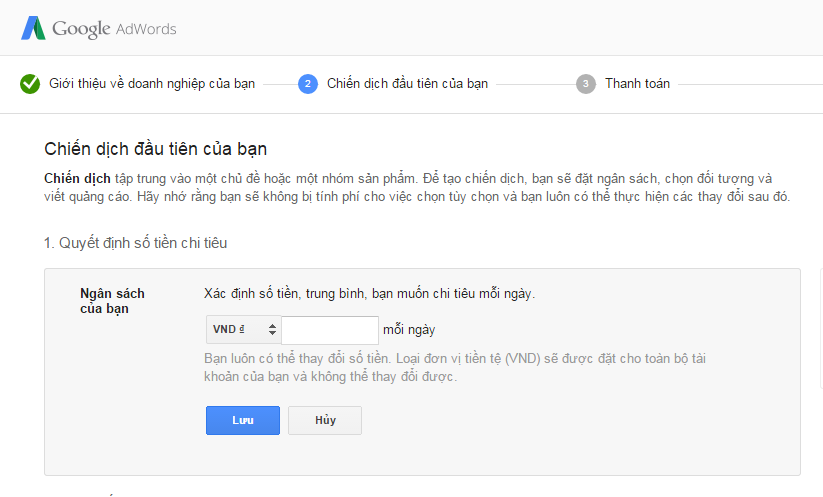
Task: Go to step 'Giới thiệu về doanh nghiệp của bạn'
Action: point(152,84)
